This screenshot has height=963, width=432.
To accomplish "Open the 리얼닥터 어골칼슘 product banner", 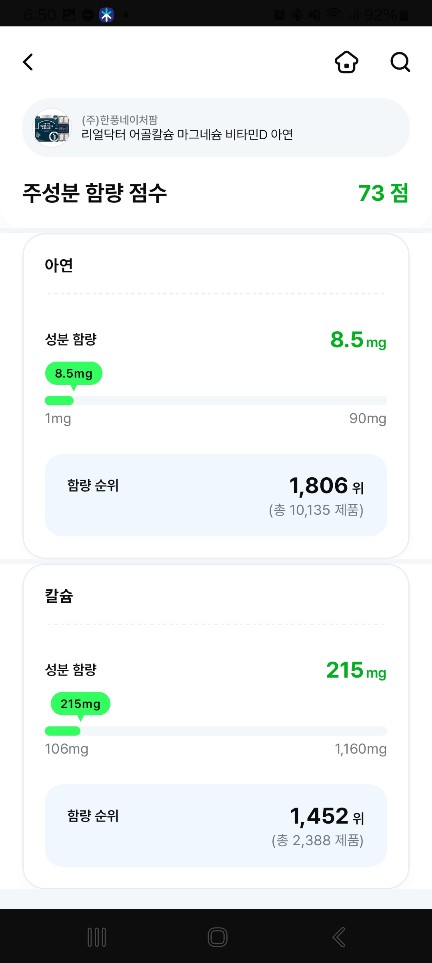I will pos(216,128).
